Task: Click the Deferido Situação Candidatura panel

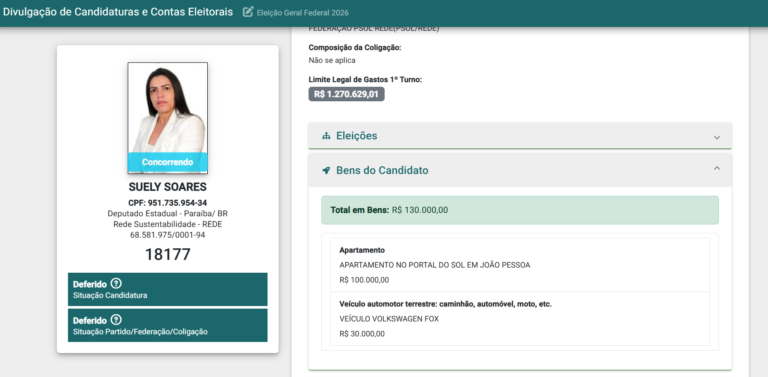Action: pyautogui.click(x=168, y=289)
